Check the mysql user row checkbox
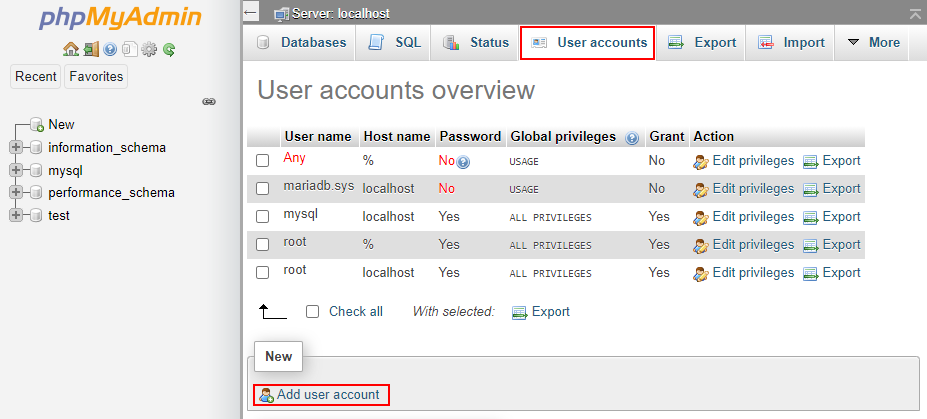The image size is (927, 419). pyautogui.click(x=262, y=217)
